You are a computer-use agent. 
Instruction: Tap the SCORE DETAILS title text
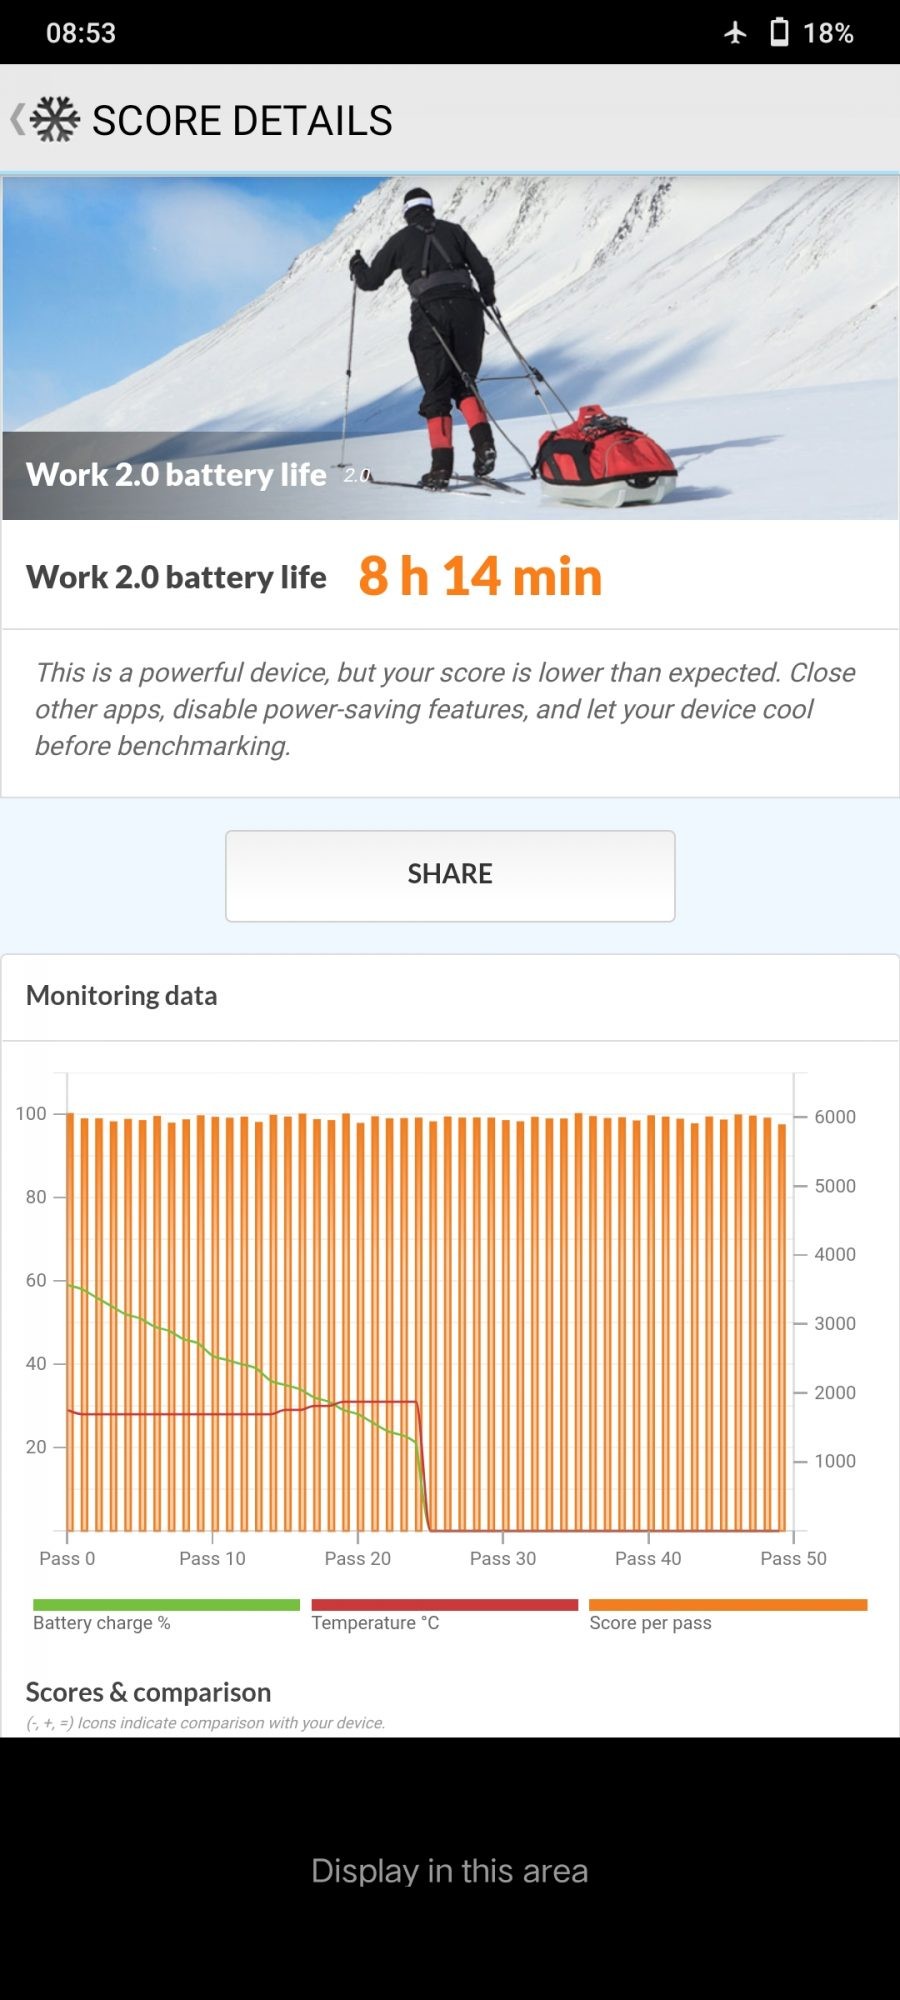tap(242, 121)
